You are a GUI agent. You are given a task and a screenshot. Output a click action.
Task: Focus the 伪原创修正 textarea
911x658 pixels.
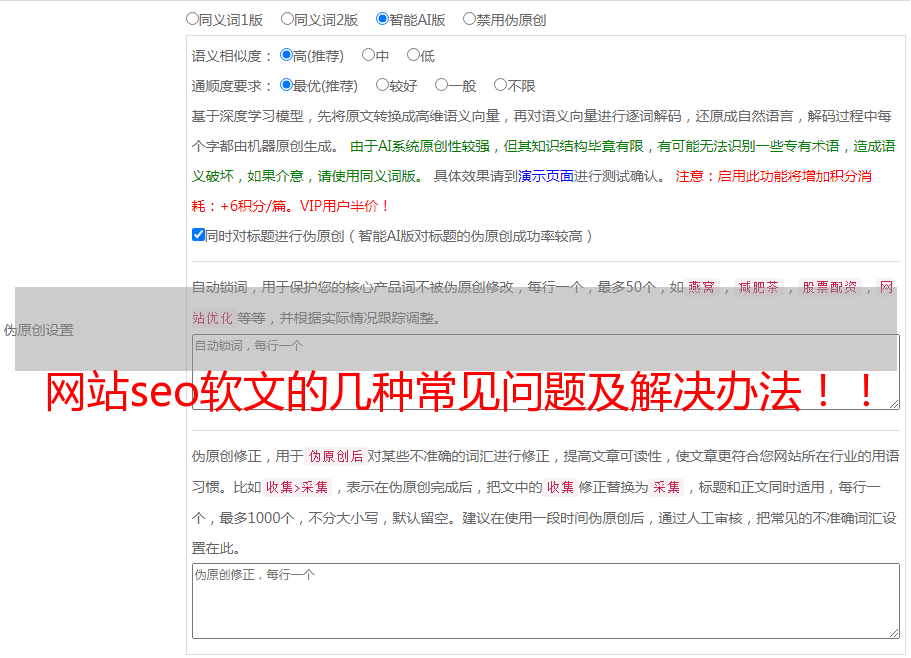(x=546, y=601)
